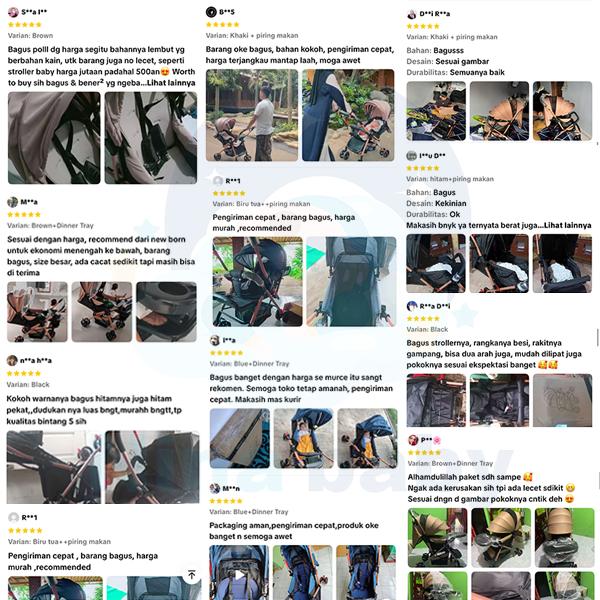This screenshot has width=600, height=600.
Task: Click D**i R**a reviewer avatar
Action: tap(411, 14)
